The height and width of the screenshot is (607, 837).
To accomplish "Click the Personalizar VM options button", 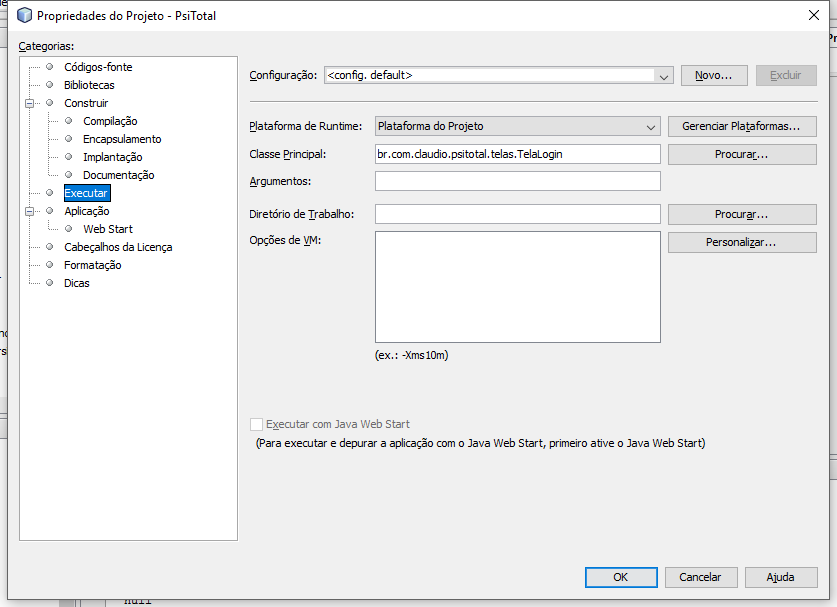I will click(742, 242).
